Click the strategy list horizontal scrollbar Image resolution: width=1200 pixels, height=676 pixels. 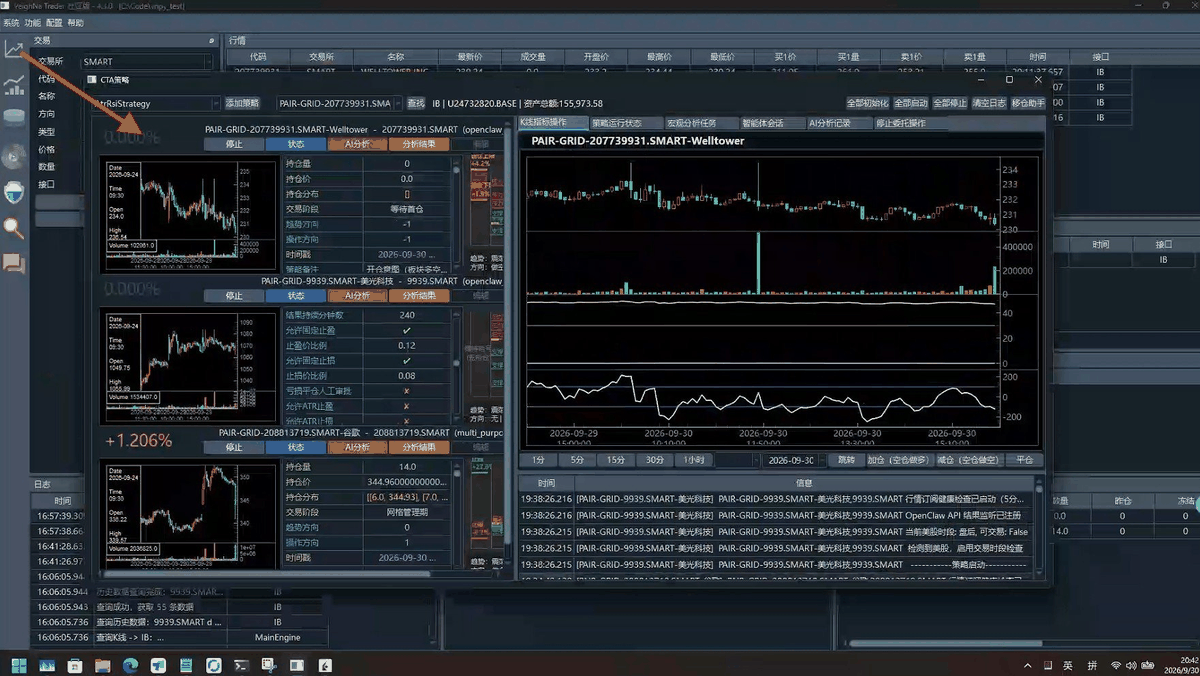pyautogui.click(x=266, y=574)
